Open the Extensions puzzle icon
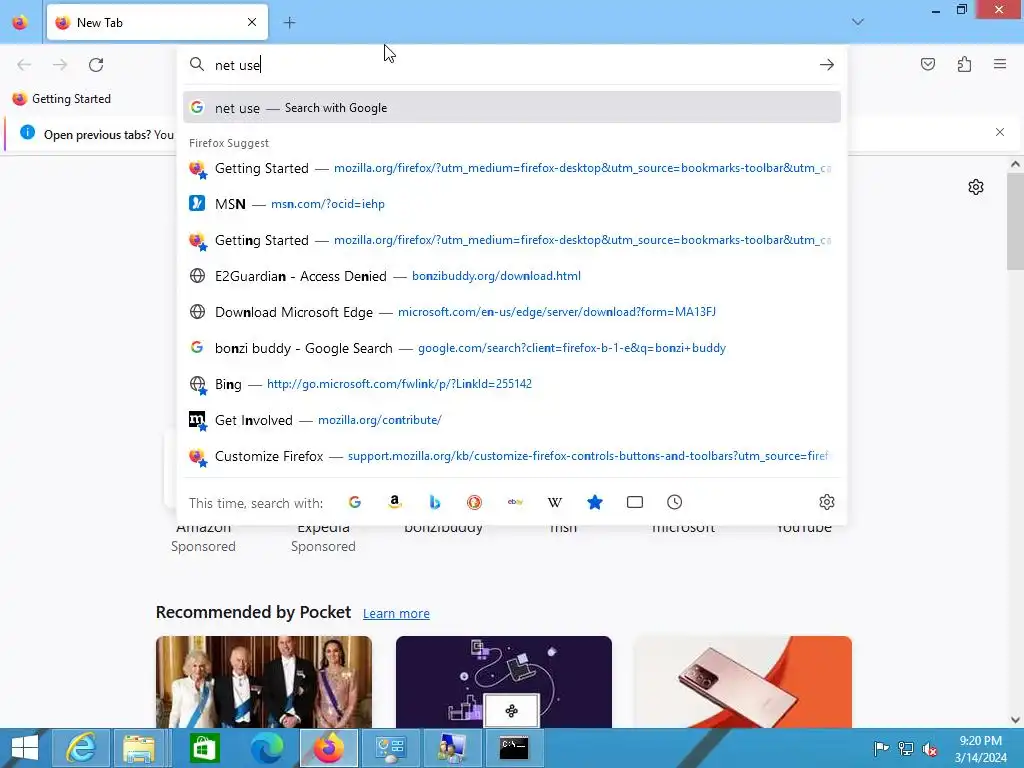The image size is (1024, 768). pos(964,64)
